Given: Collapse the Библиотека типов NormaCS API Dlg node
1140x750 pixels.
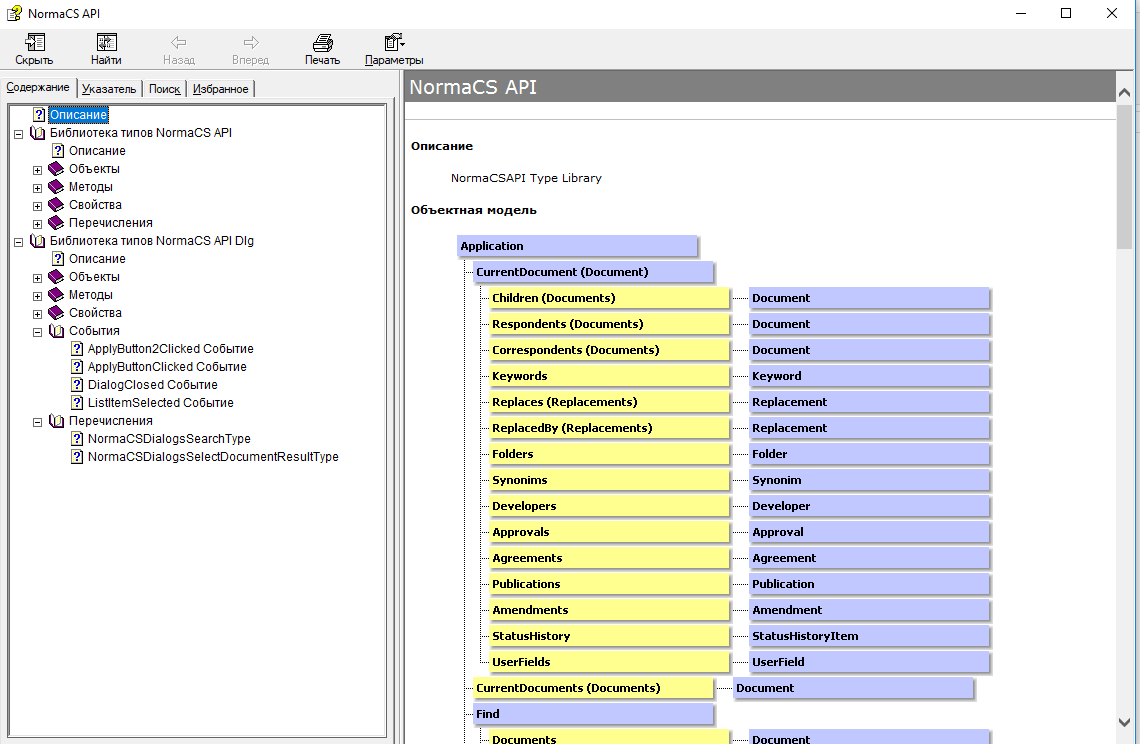Looking at the screenshot, I should pos(19,242).
